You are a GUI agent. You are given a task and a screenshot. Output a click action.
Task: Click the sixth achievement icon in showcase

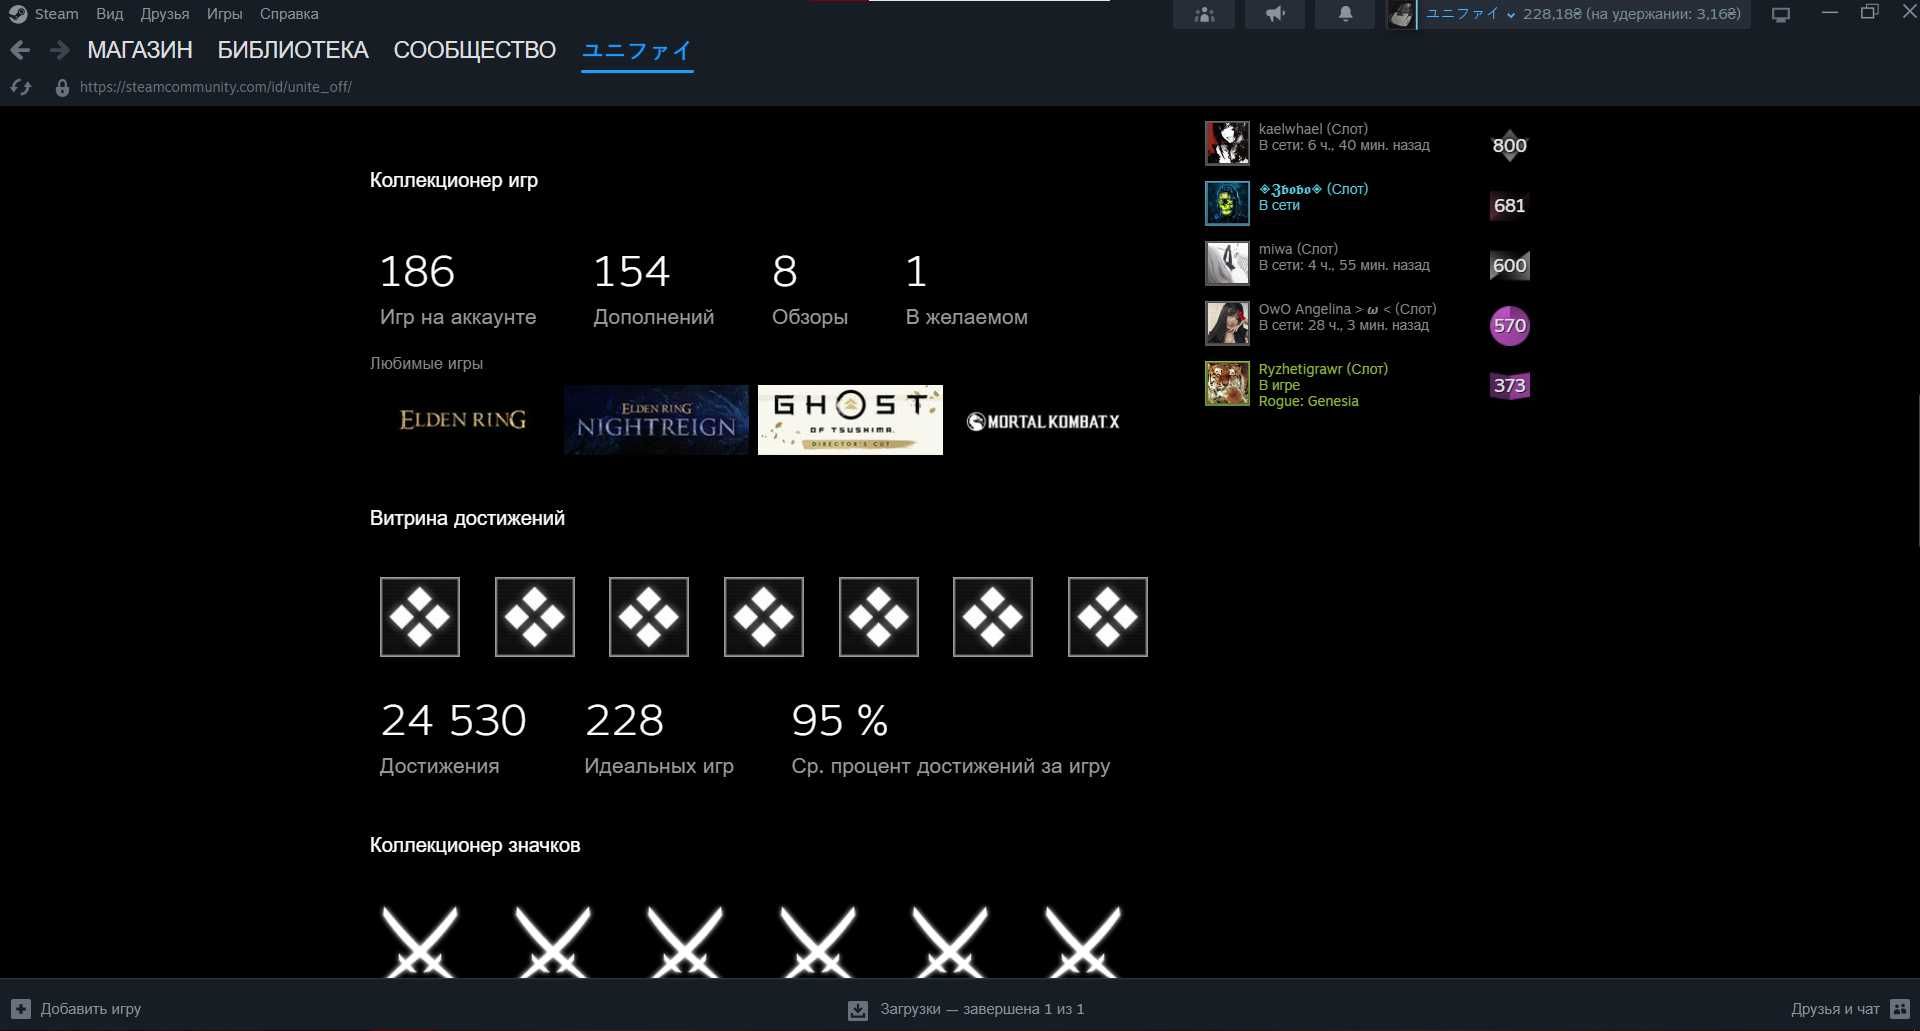(993, 617)
